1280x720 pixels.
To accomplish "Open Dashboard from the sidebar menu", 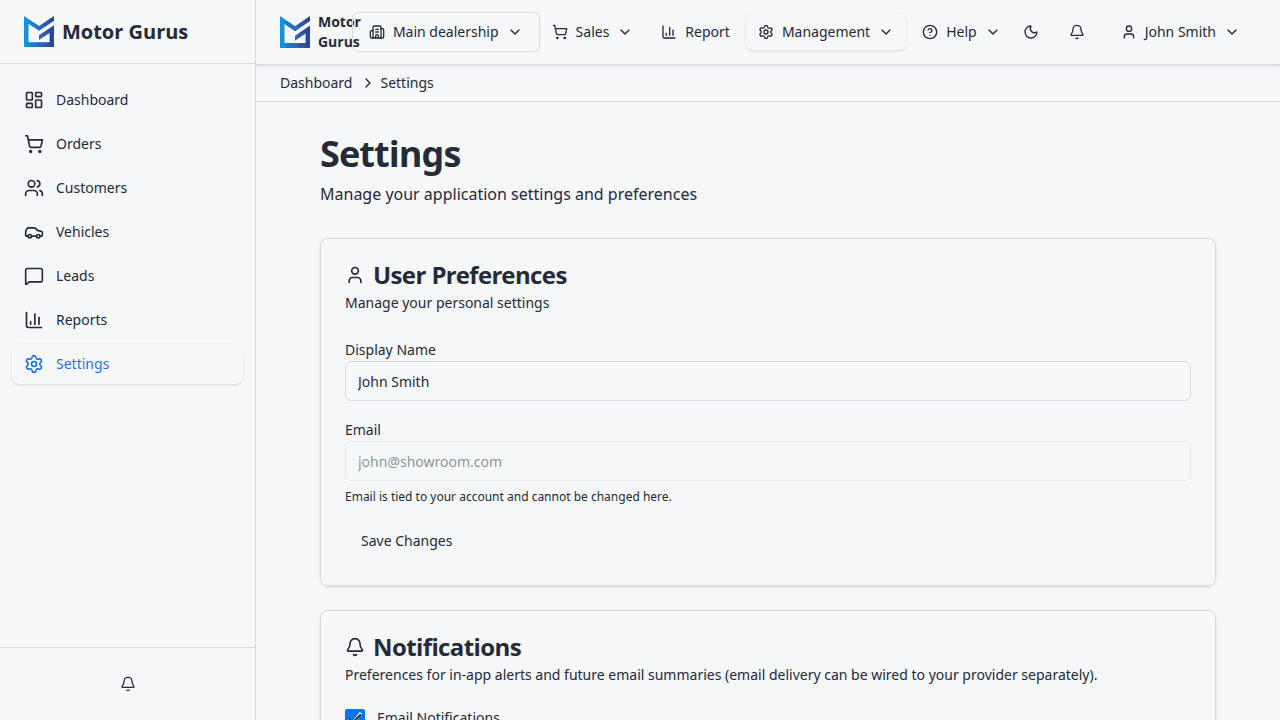I will click(x=127, y=100).
